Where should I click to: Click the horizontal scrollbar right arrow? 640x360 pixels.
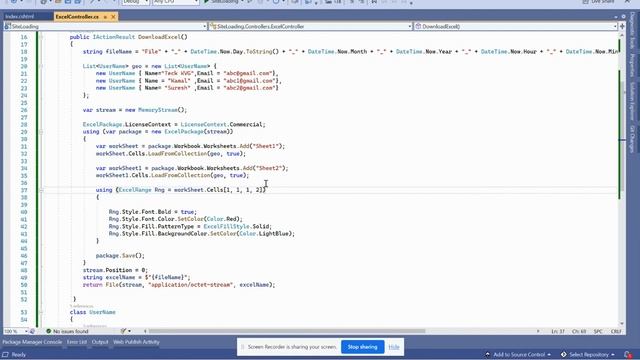pyautogui.click(x=538, y=331)
